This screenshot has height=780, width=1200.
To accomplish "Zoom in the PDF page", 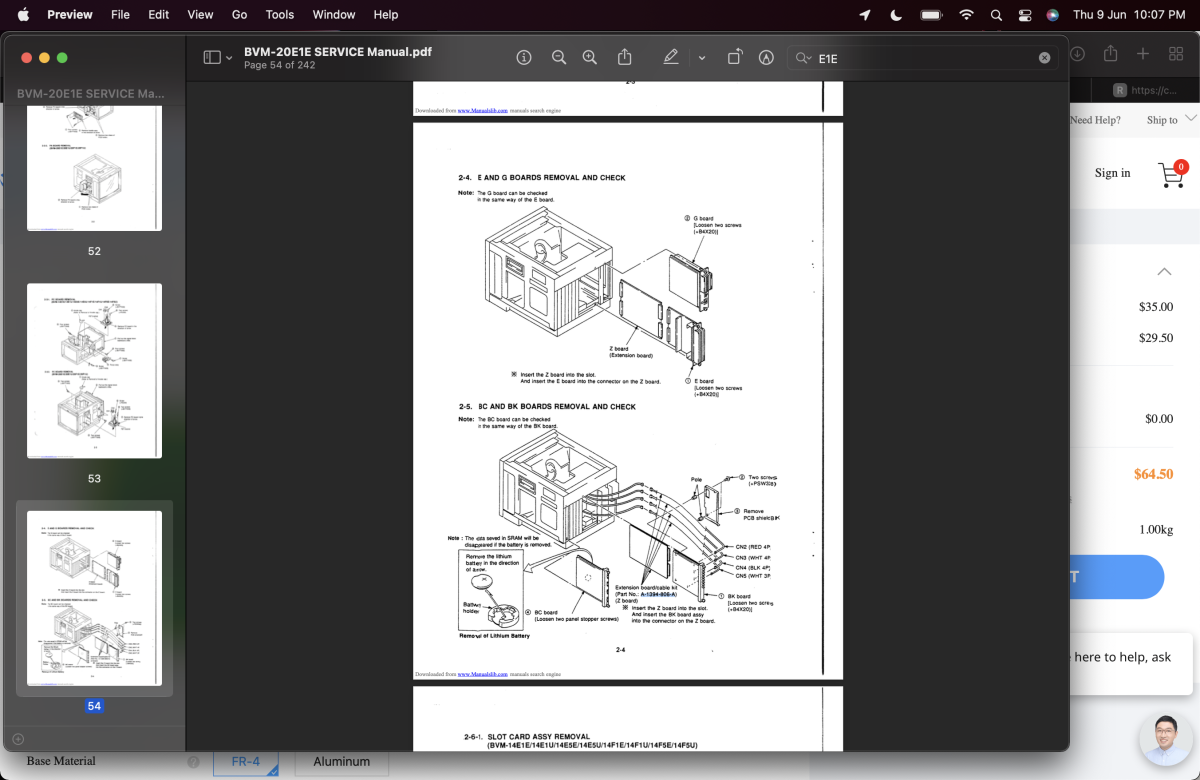I will [x=590, y=58].
